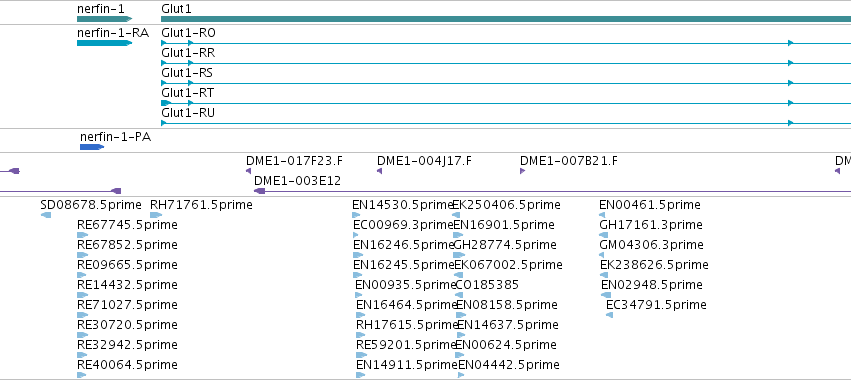Viewport: 851px width, 380px height.
Task: Select the DME1-003E12 feature arrowhead
Action: (x=259, y=191)
